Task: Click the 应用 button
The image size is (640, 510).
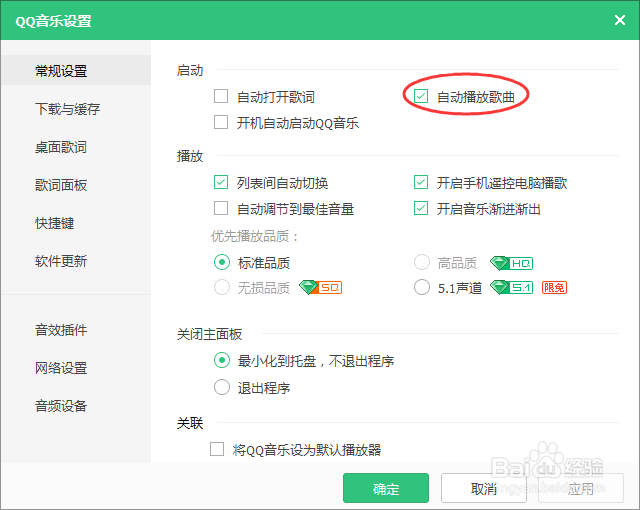Action: tap(581, 488)
